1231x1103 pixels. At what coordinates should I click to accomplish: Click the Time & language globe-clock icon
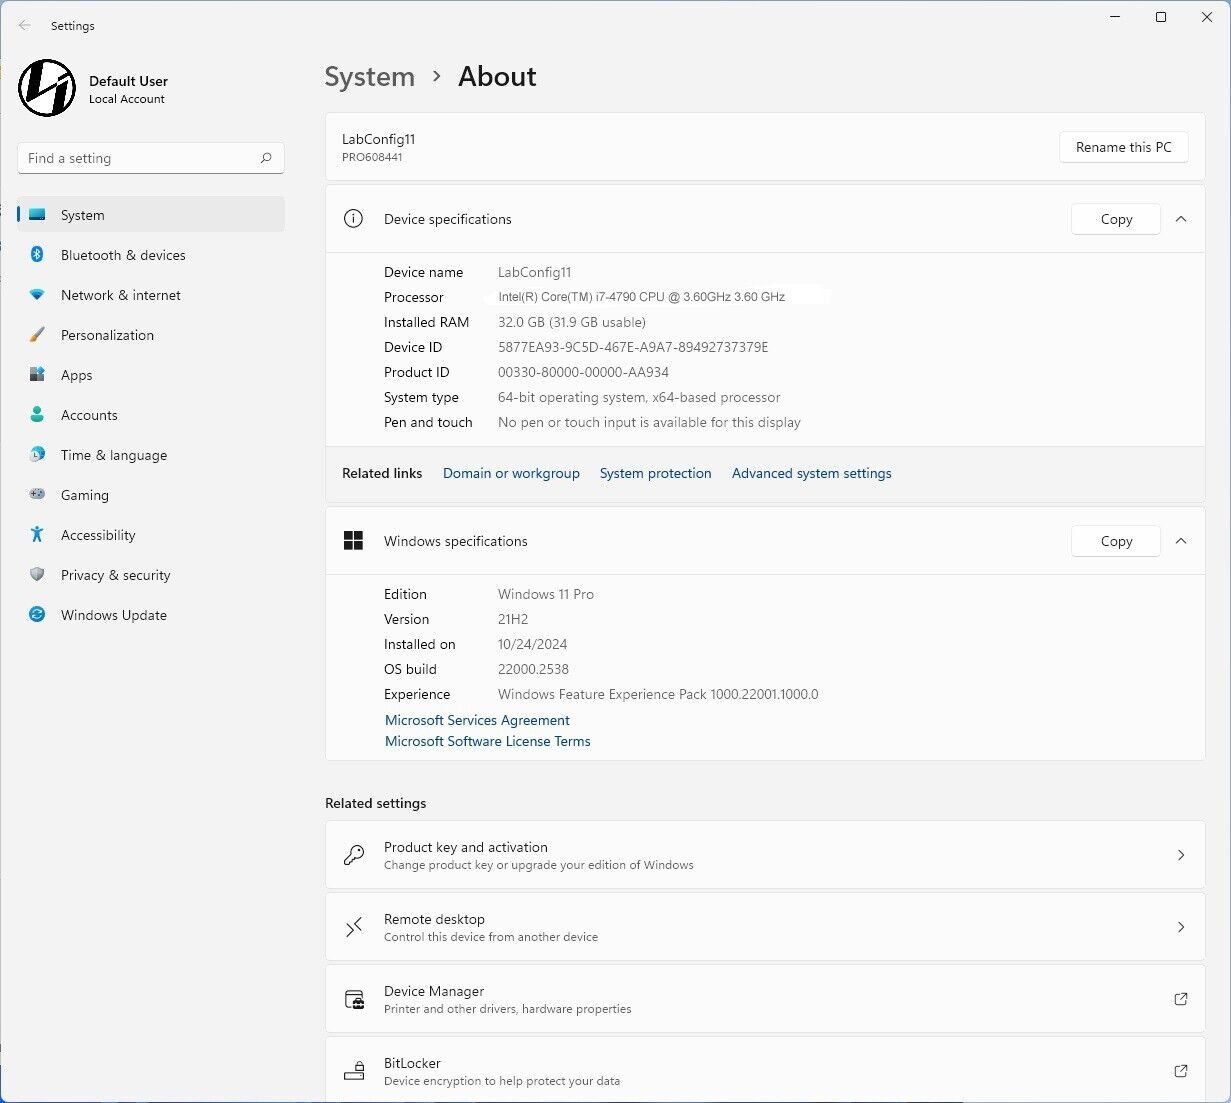click(x=37, y=455)
